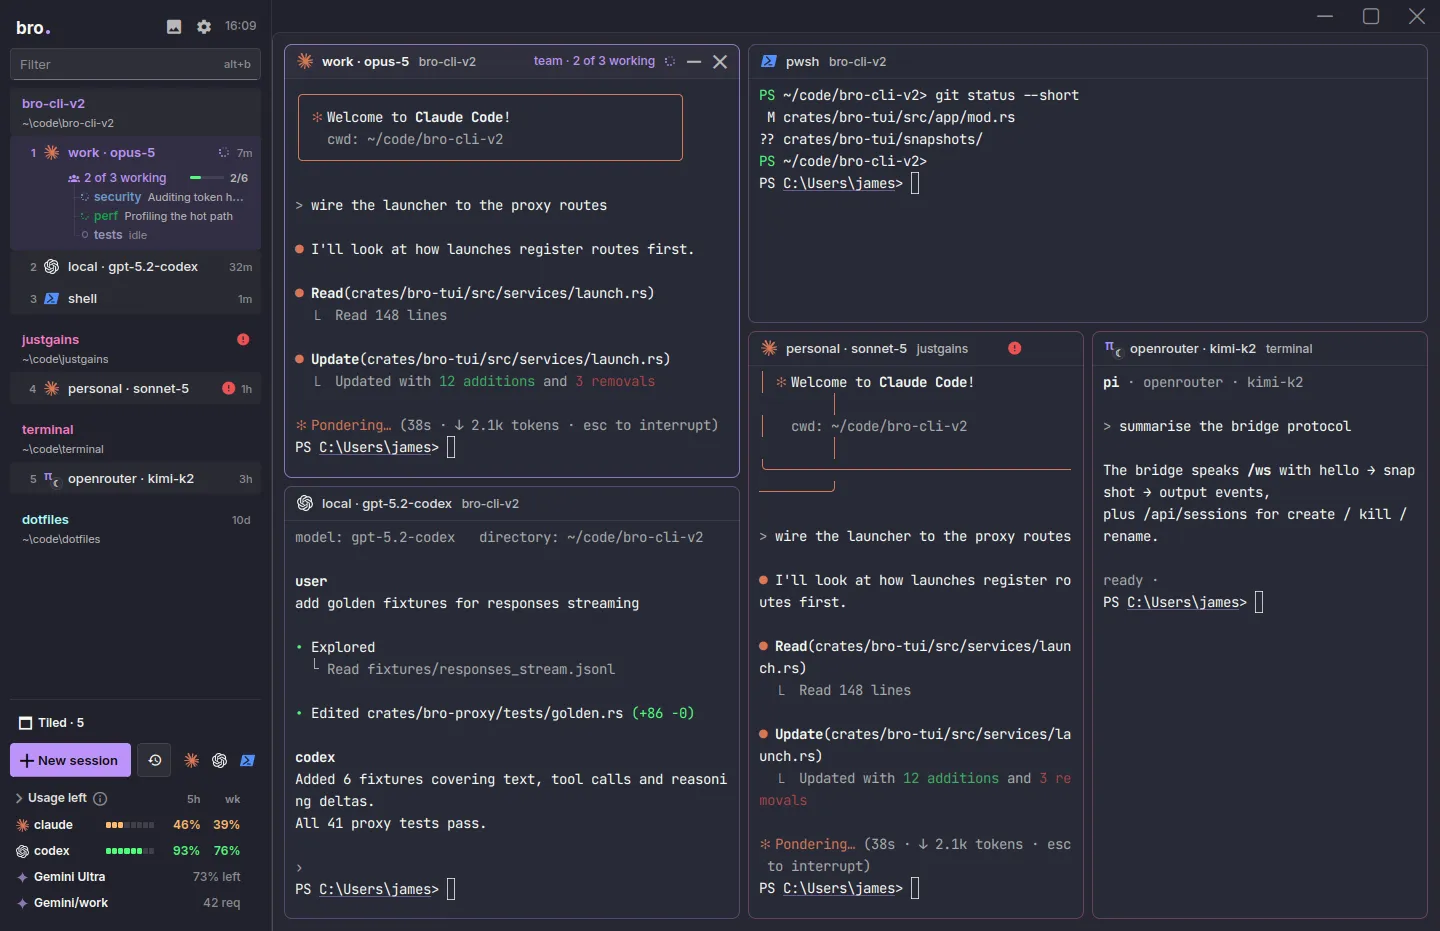This screenshot has width=1440, height=931.
Task: Click the New session button
Action: (70, 760)
